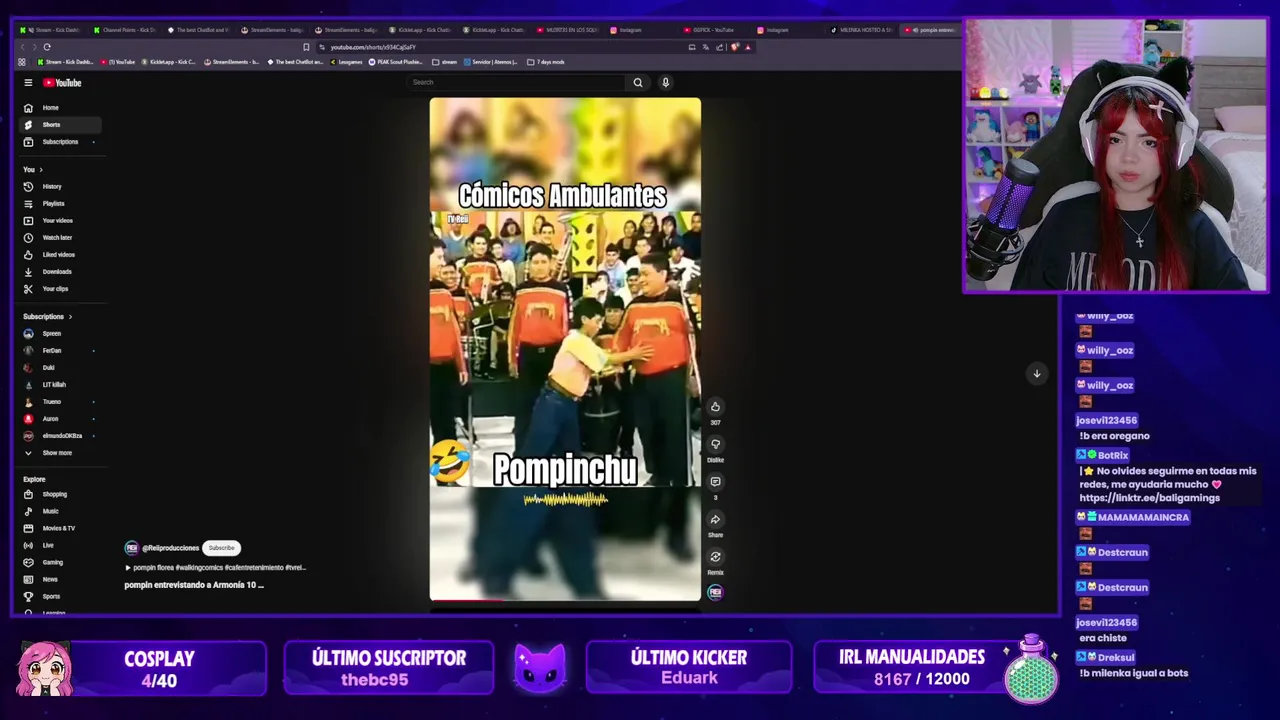The width and height of the screenshot is (1280, 720).
Task: Open Music in Explore section
Action: (x=60, y=511)
